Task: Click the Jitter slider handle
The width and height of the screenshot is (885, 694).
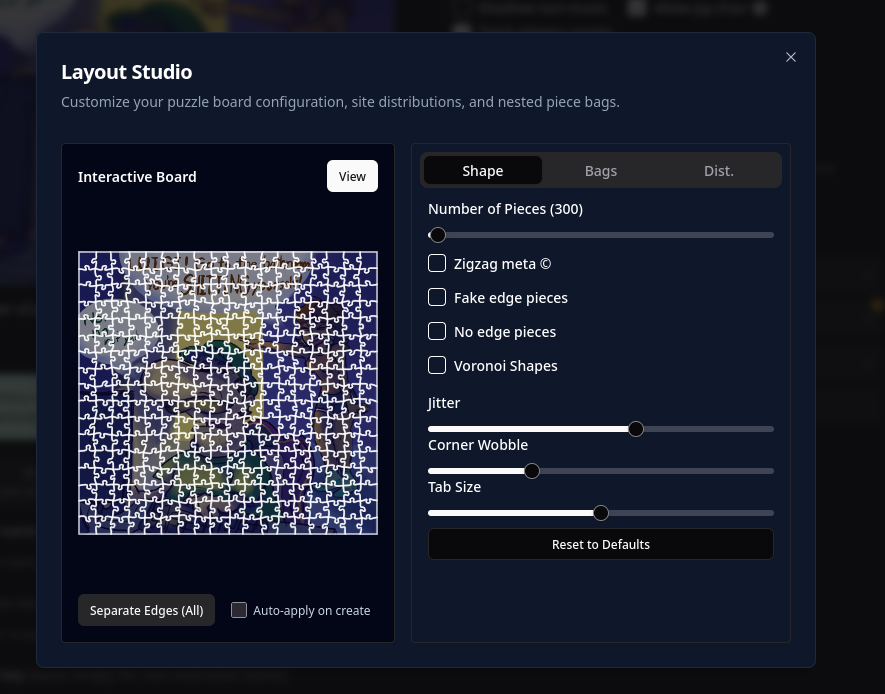Action: coord(636,429)
